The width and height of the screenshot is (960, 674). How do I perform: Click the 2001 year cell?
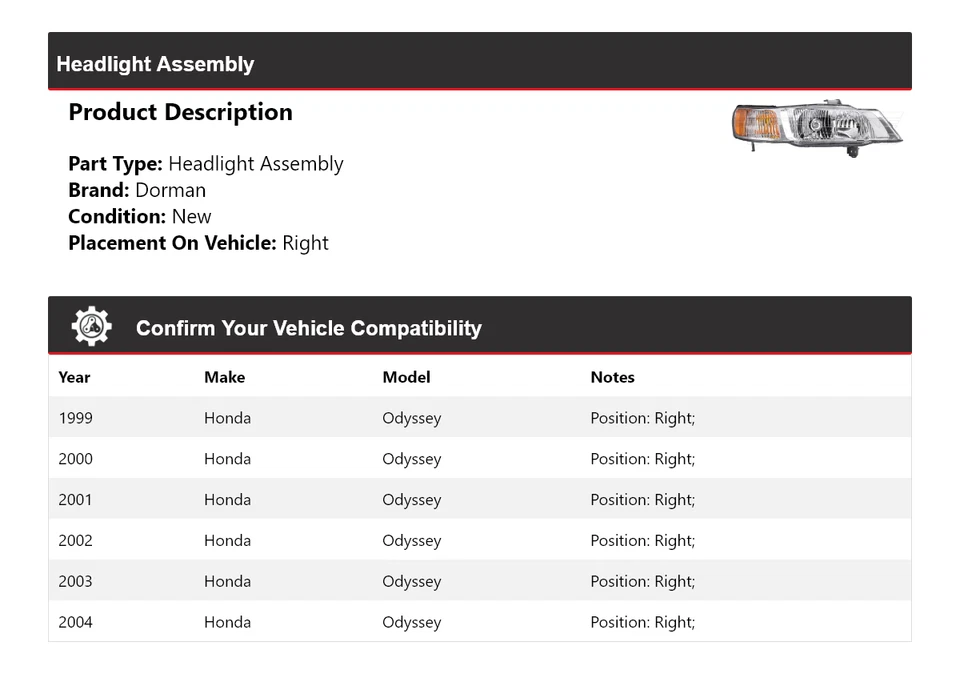75,500
